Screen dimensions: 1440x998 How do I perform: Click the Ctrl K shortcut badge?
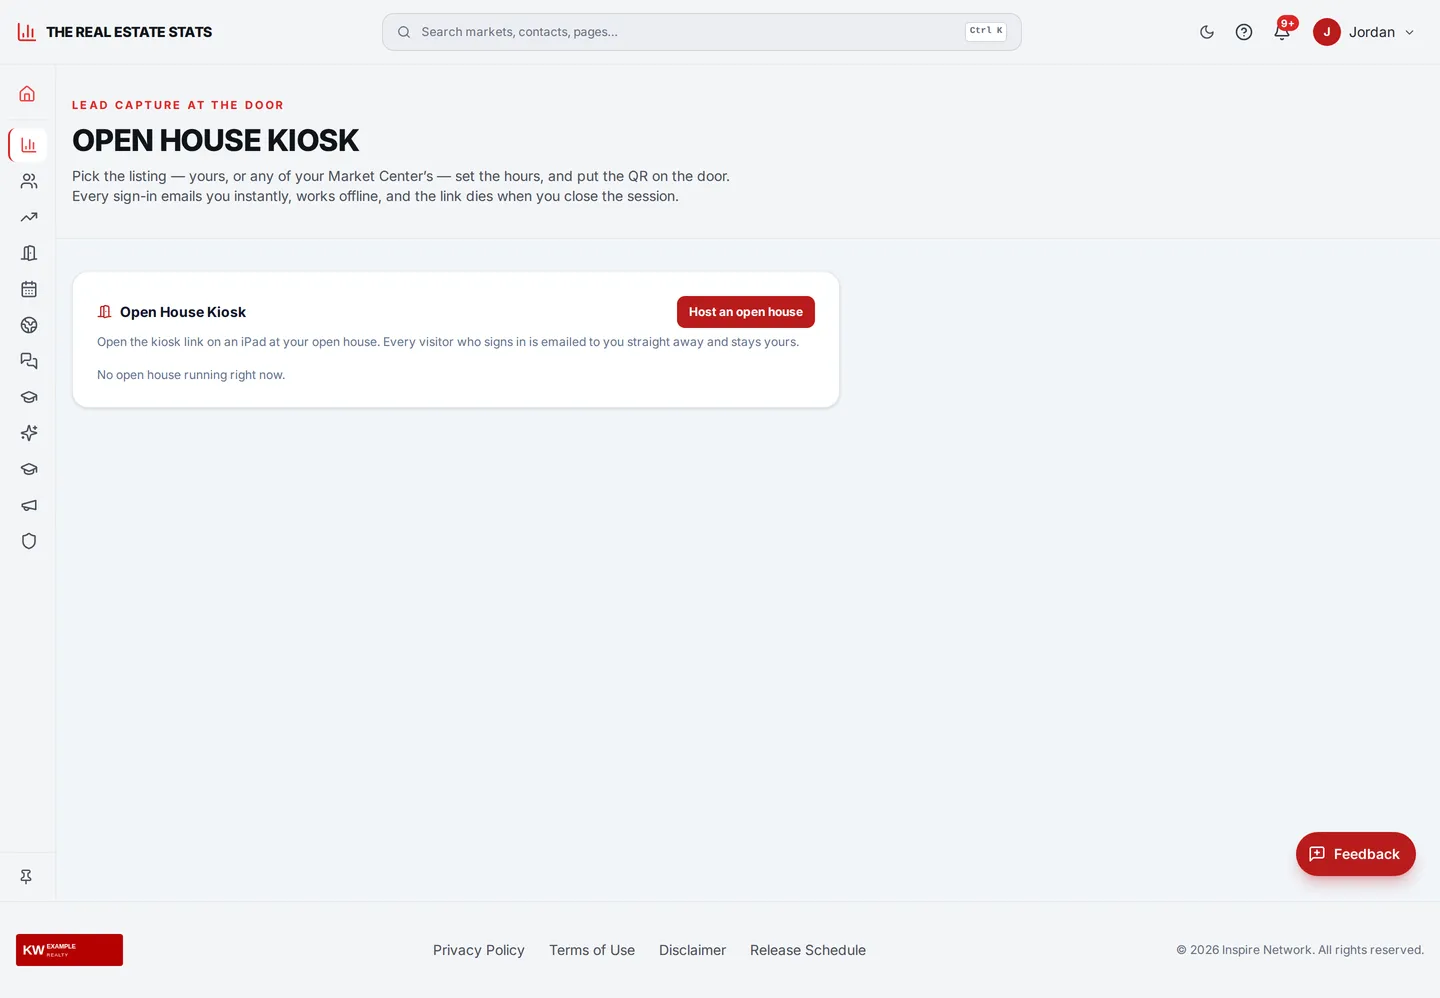coord(986,31)
